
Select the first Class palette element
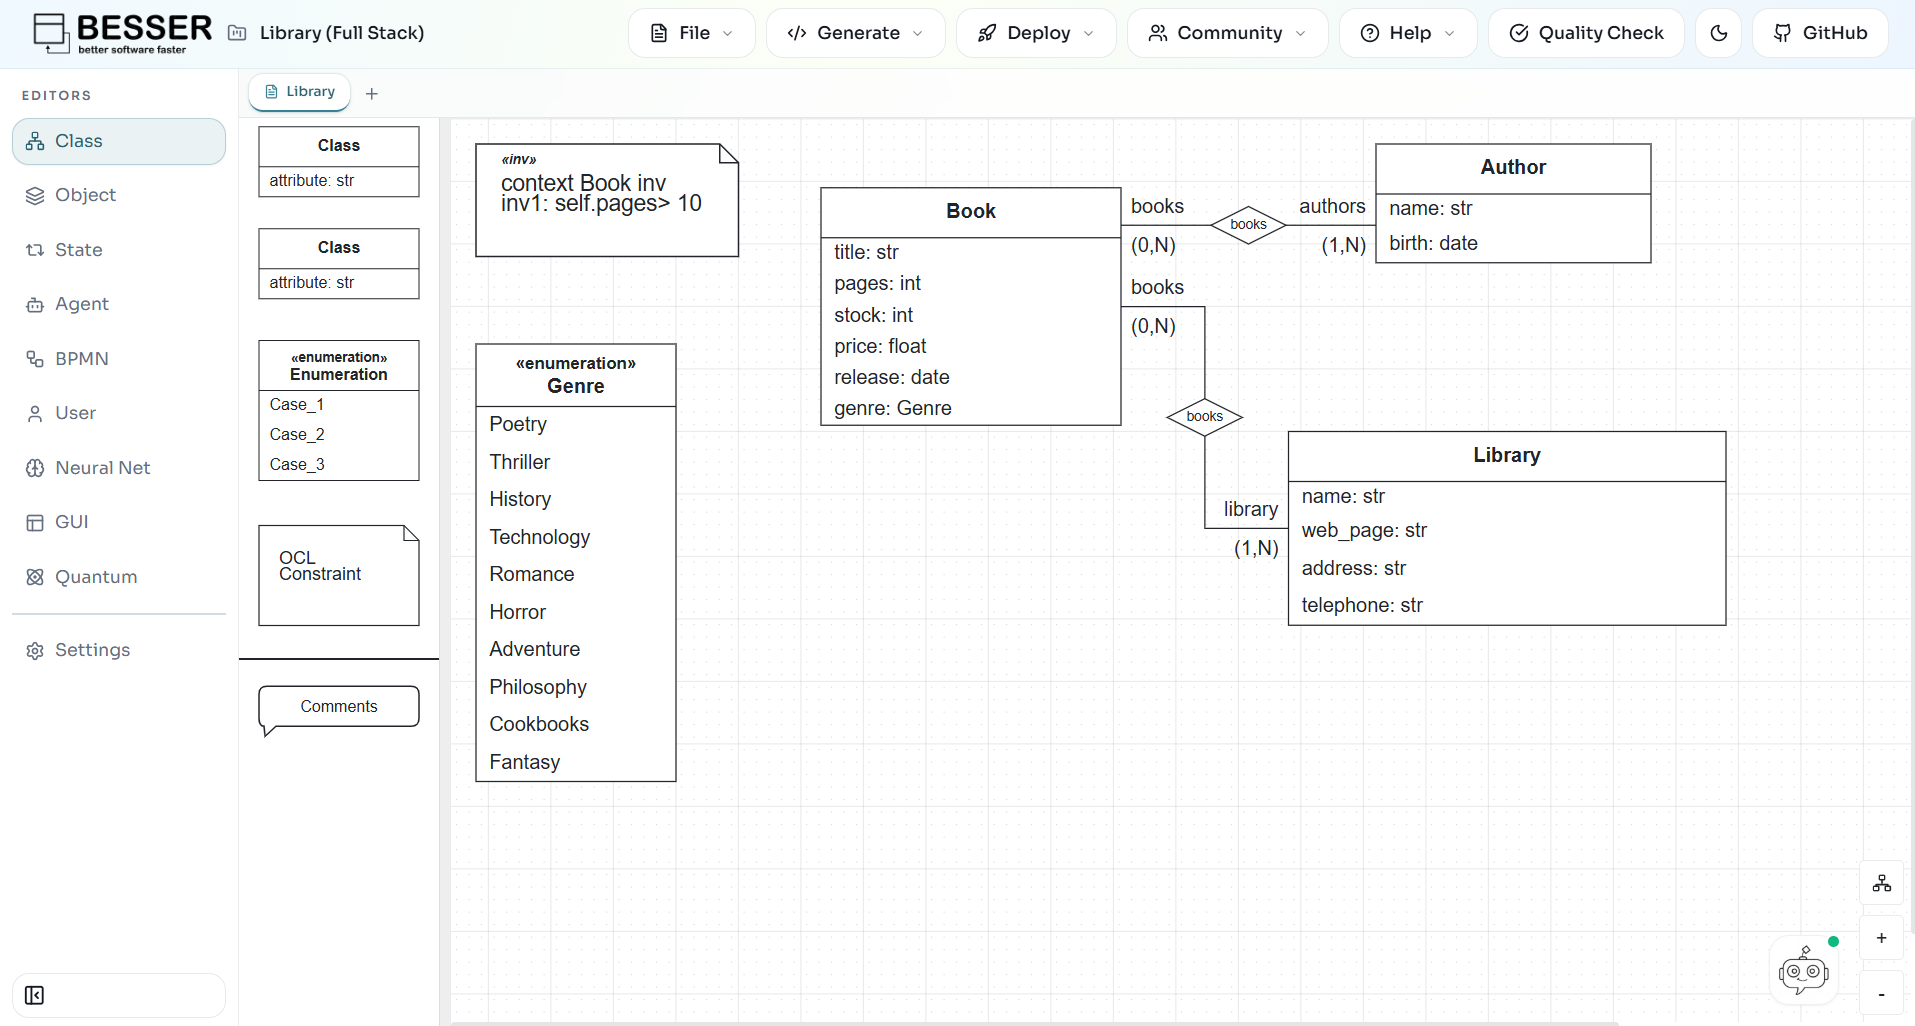pos(339,161)
